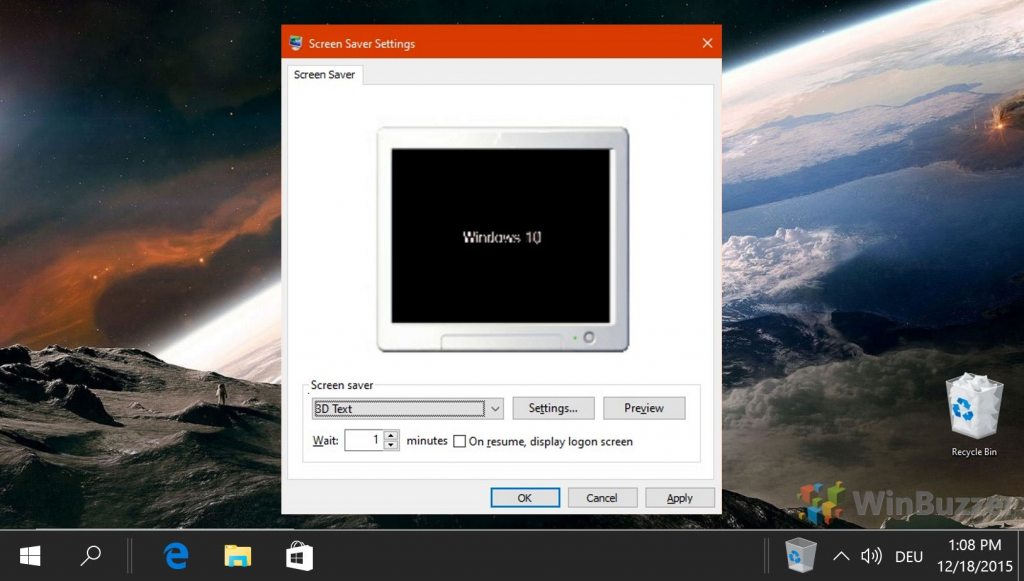This screenshot has height=581, width=1024.
Task: Click the Windows 10 screen saver preview monitor
Action: (x=502, y=239)
